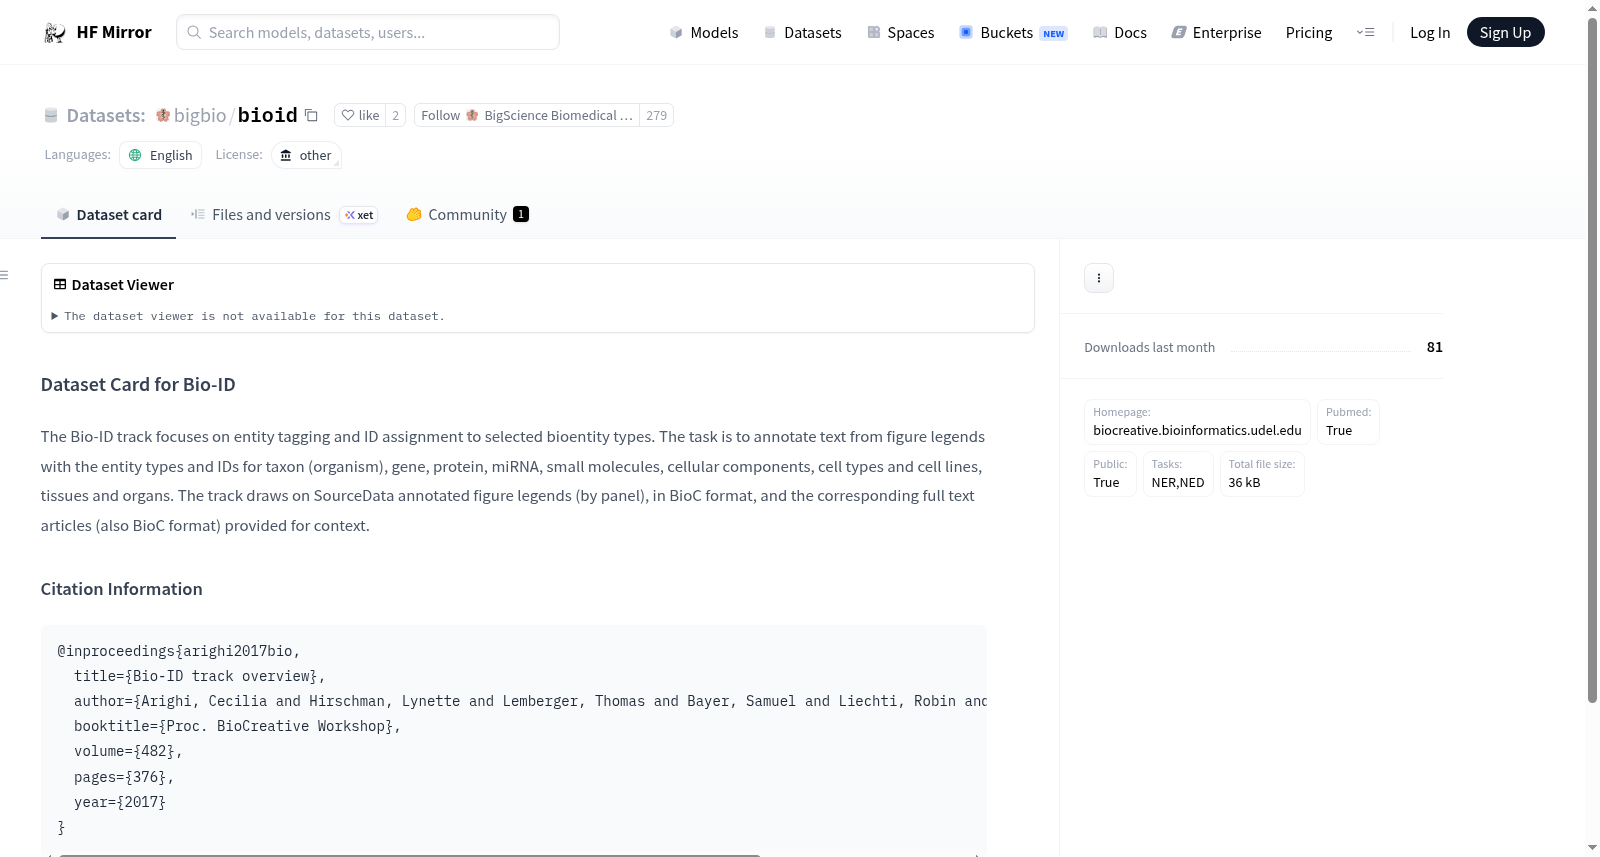Open the bioid dataset name link

(x=267, y=115)
